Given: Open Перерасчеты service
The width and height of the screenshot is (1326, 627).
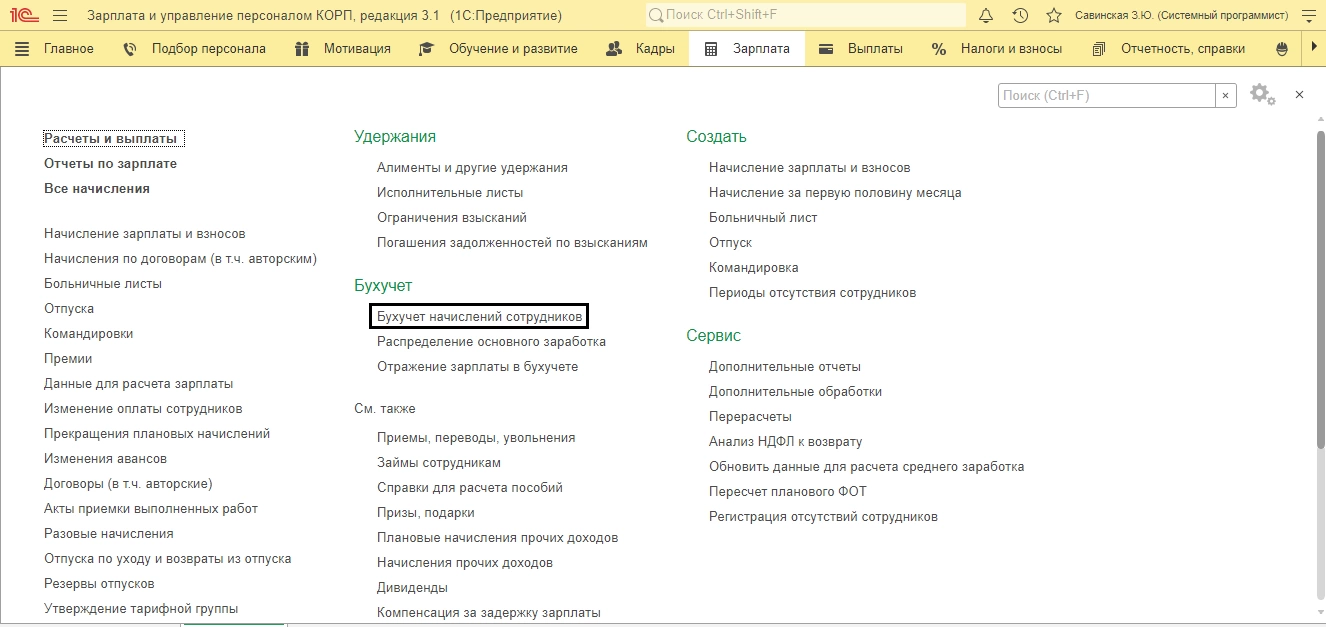Looking at the screenshot, I should pyautogui.click(x=750, y=417).
